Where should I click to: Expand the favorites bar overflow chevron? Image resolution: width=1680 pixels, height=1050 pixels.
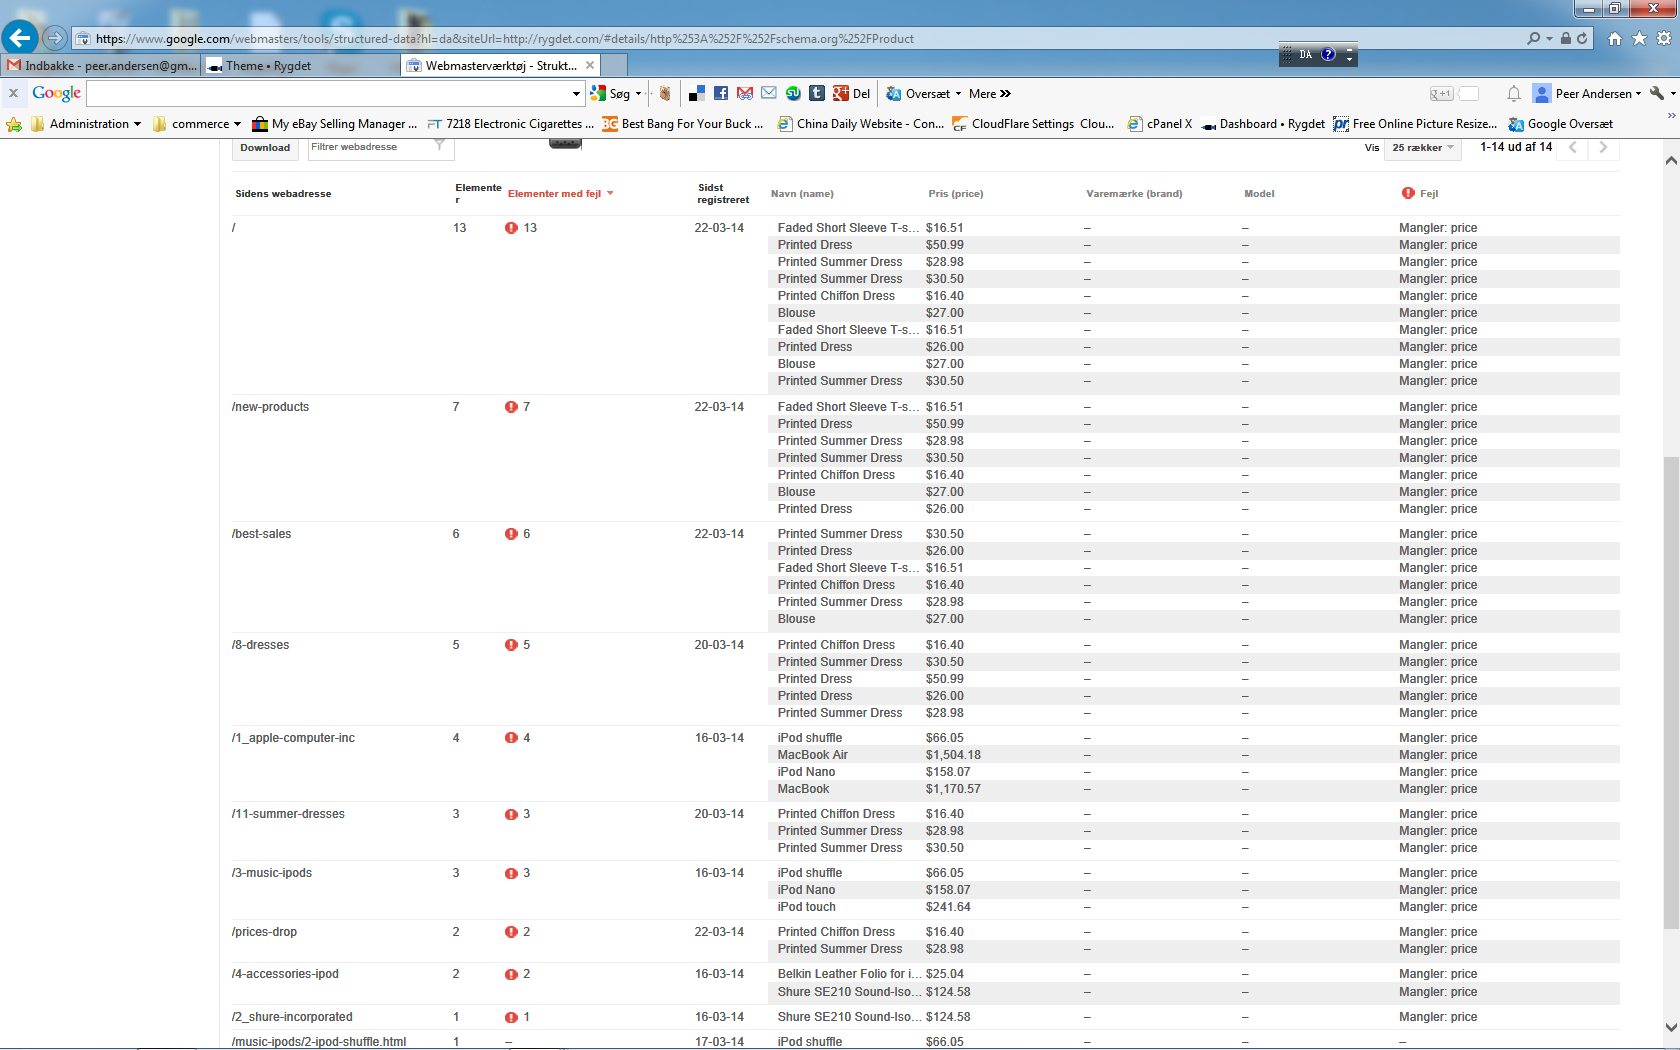click(1670, 116)
